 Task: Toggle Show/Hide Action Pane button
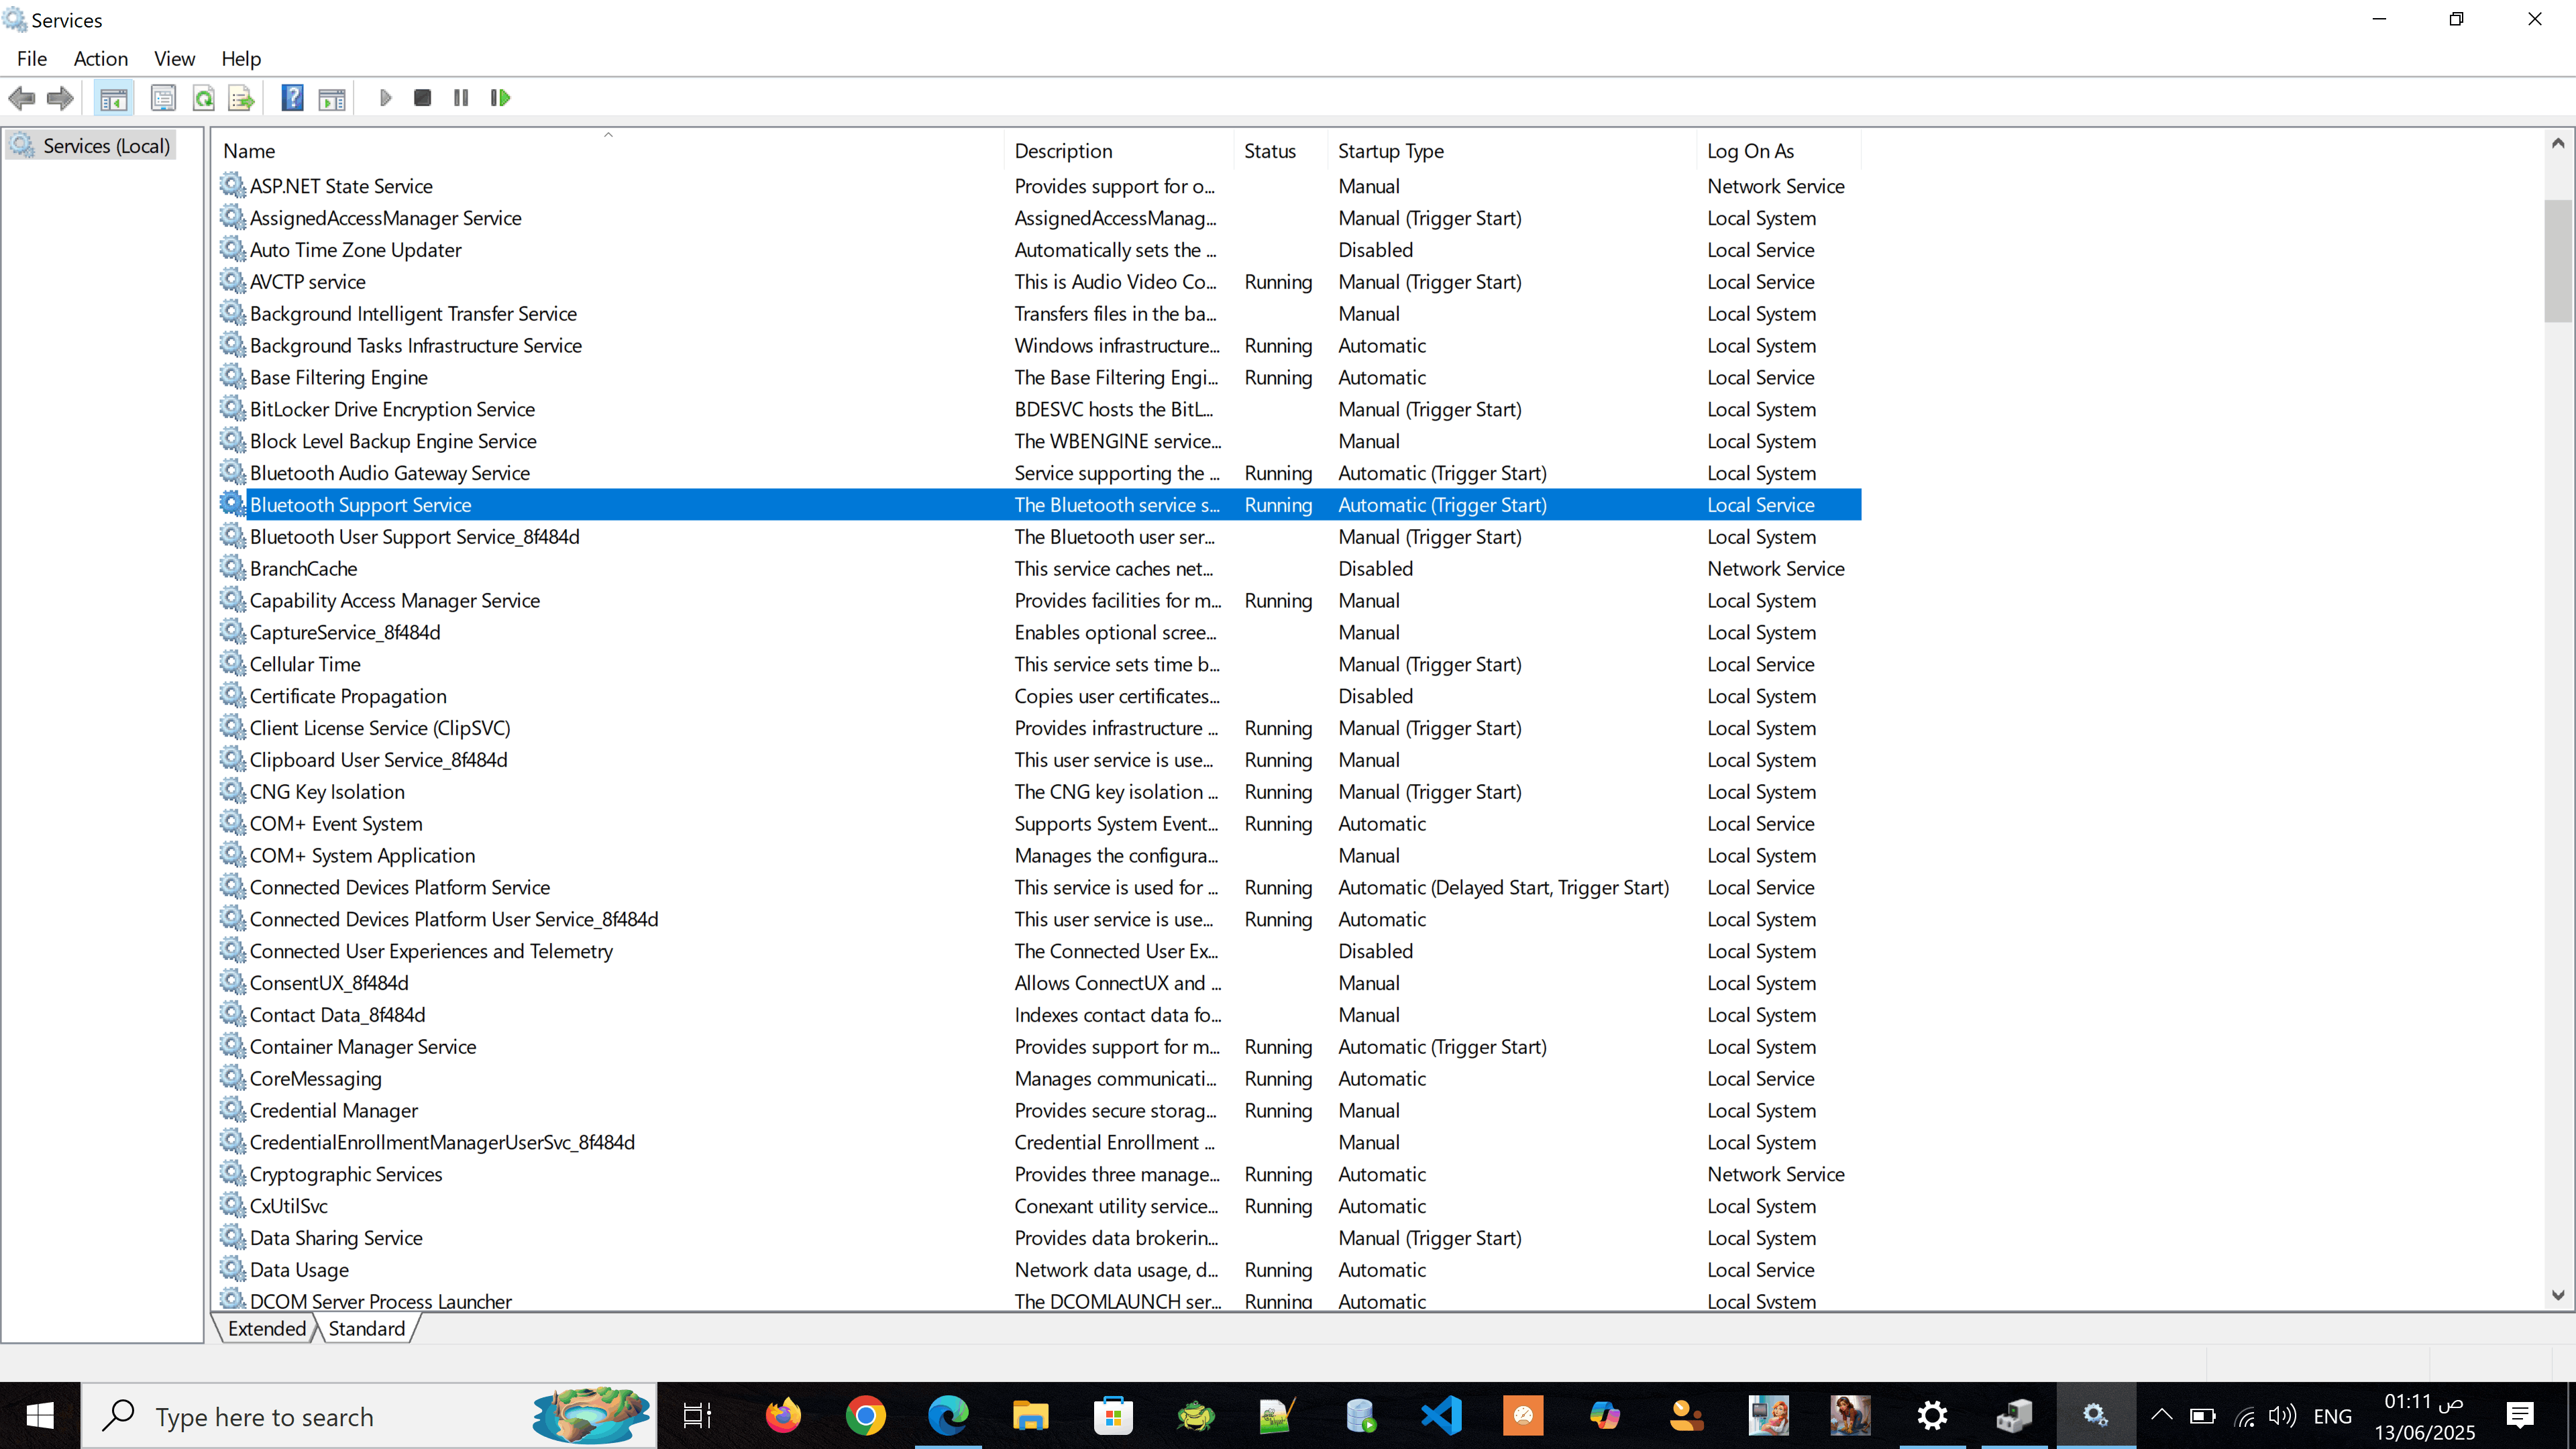(332, 98)
